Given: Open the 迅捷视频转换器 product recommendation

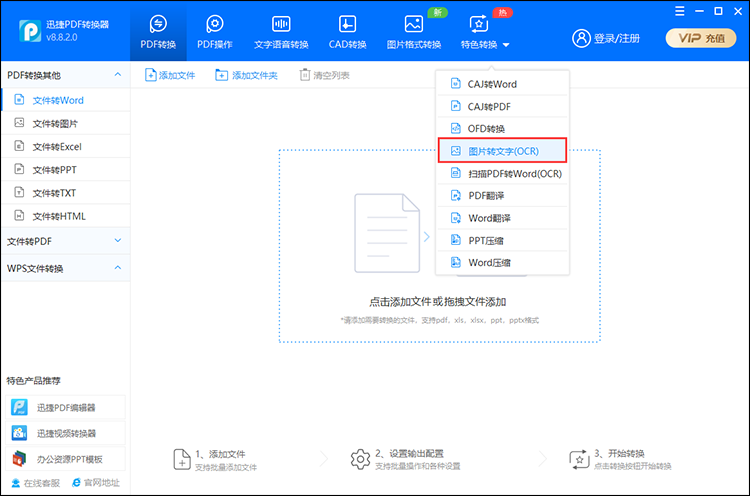Looking at the screenshot, I should [x=66, y=433].
